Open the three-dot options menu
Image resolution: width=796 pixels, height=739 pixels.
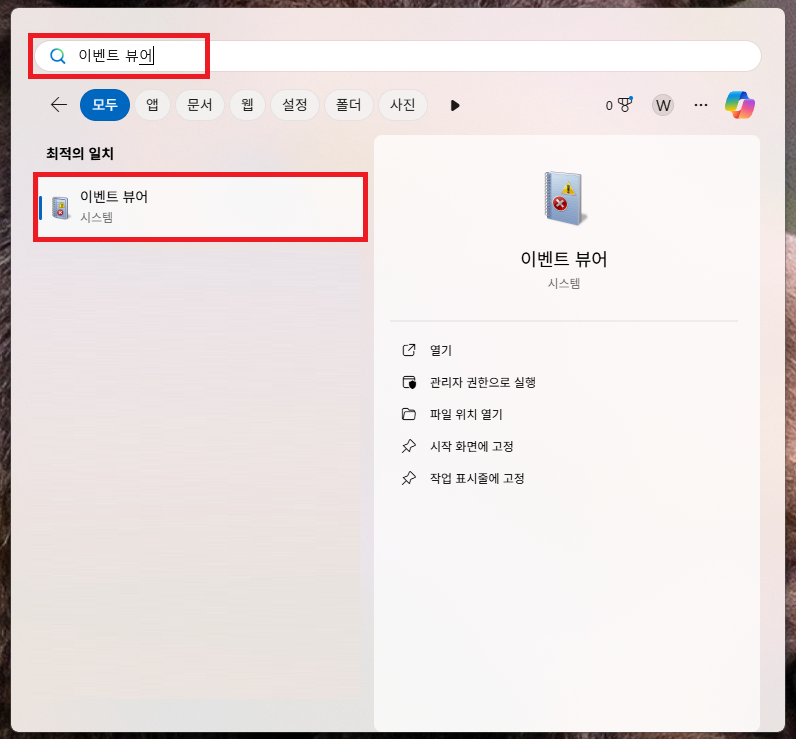pos(701,105)
